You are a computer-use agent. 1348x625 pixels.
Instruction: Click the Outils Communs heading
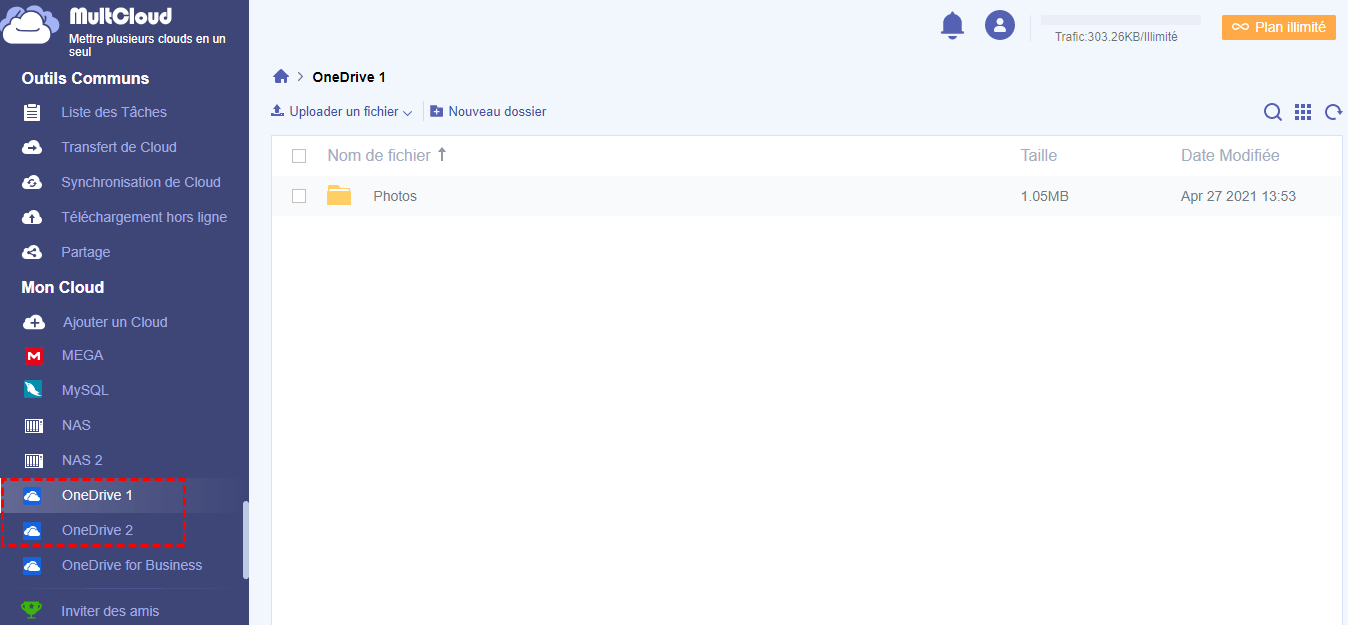[85, 78]
